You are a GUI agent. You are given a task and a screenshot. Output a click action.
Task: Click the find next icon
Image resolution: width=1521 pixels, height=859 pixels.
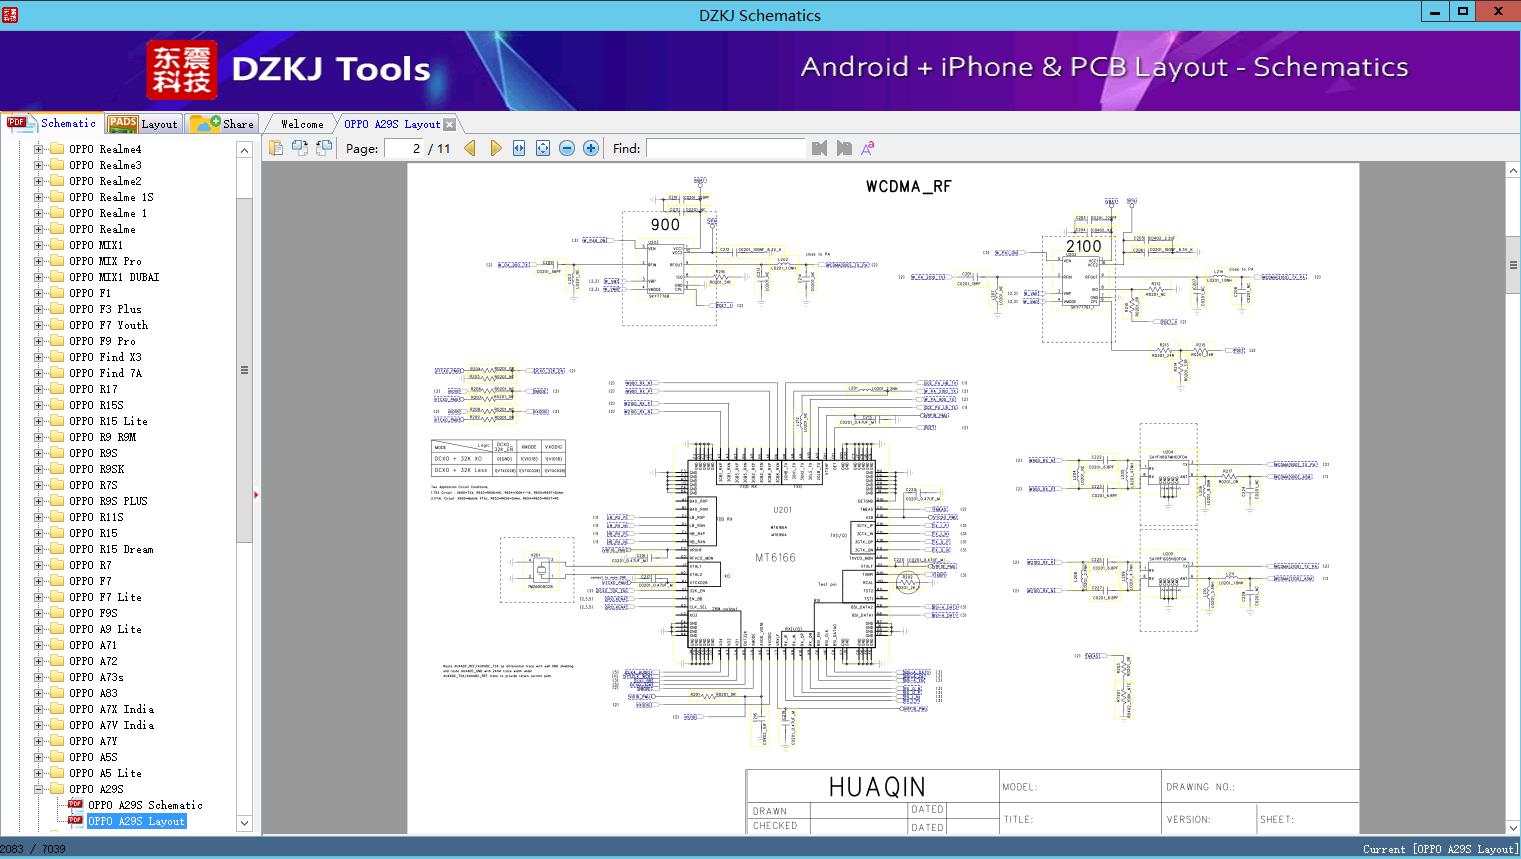844,148
